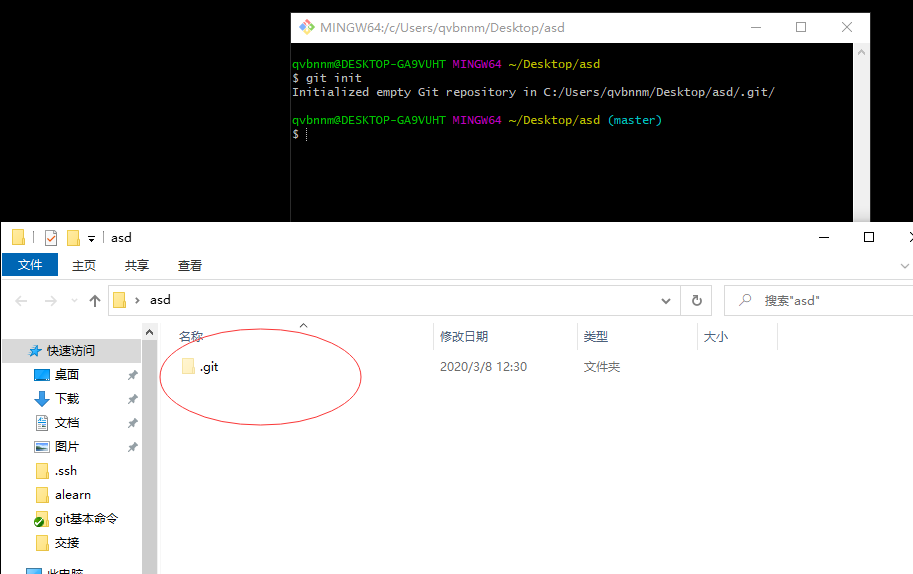Select 快速访问 in the navigation pane
The width and height of the screenshot is (913, 574).
point(72,350)
